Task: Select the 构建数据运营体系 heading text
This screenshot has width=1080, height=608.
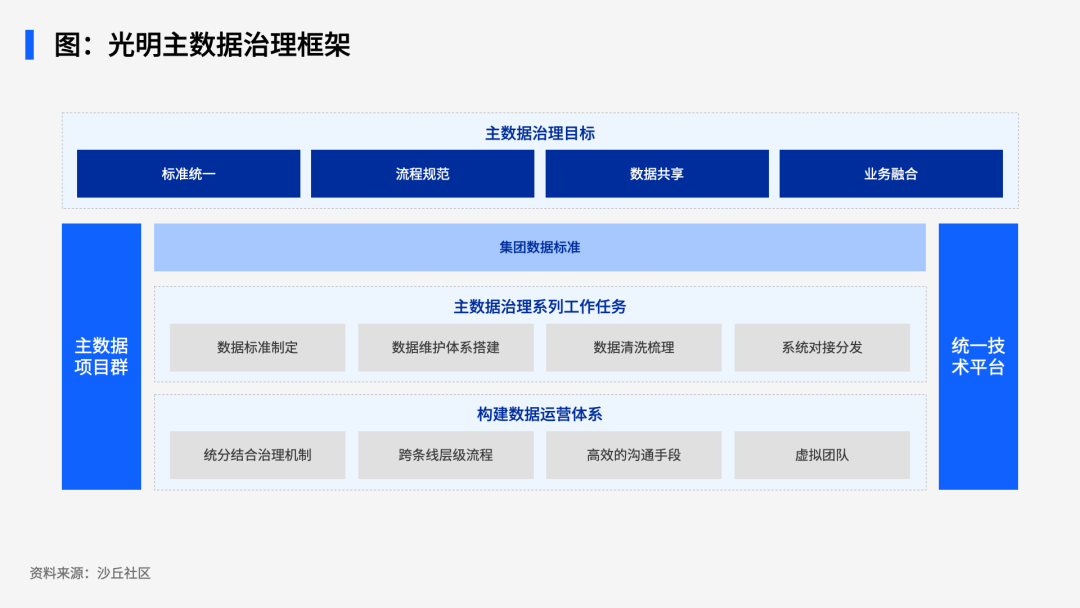Action: 539,414
